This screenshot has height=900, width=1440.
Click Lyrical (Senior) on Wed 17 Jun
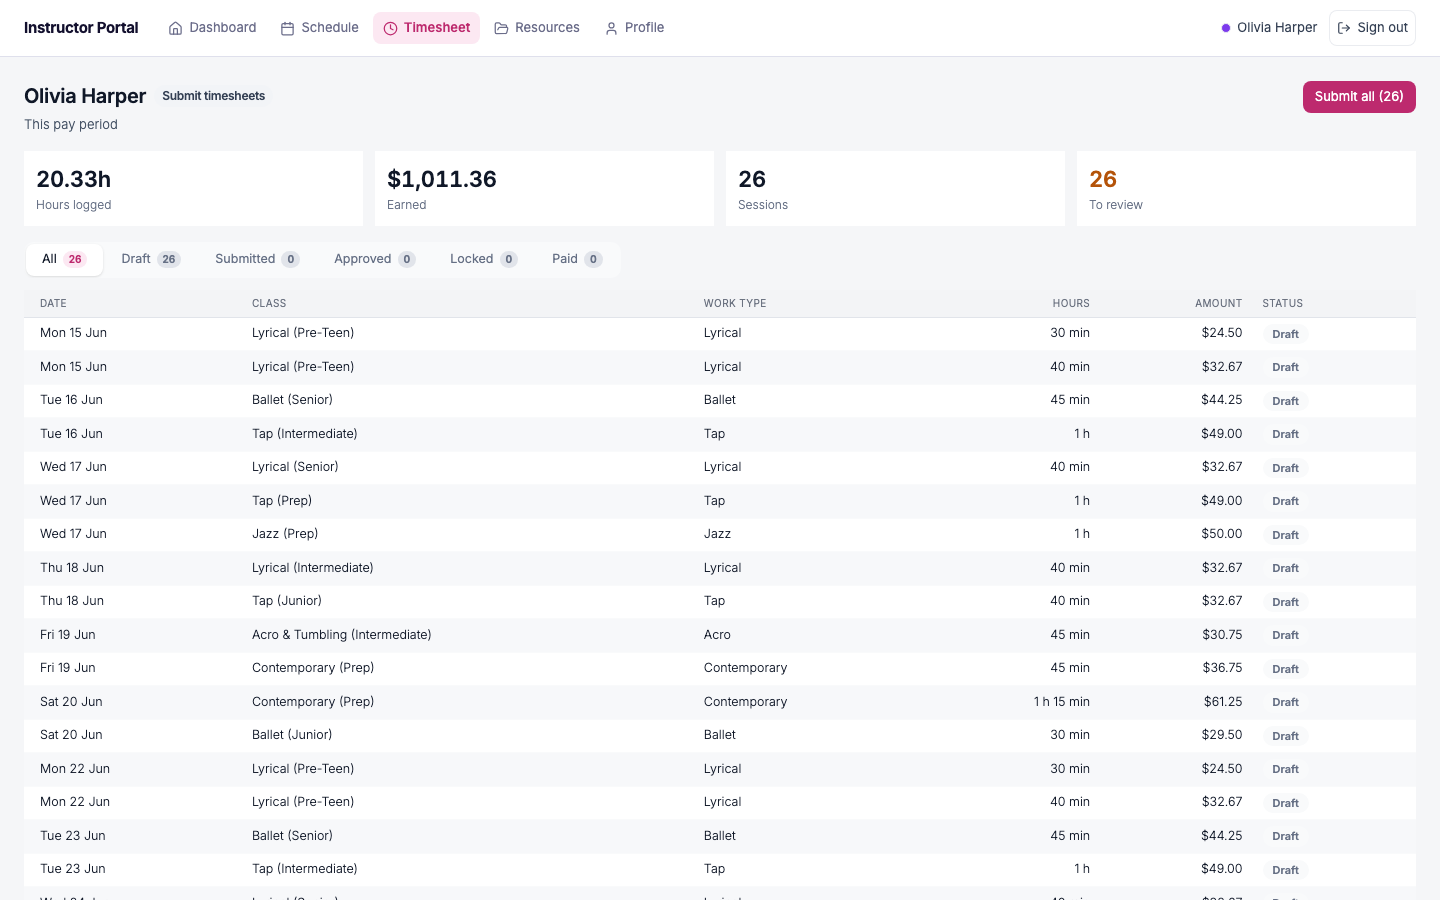[x=295, y=467]
